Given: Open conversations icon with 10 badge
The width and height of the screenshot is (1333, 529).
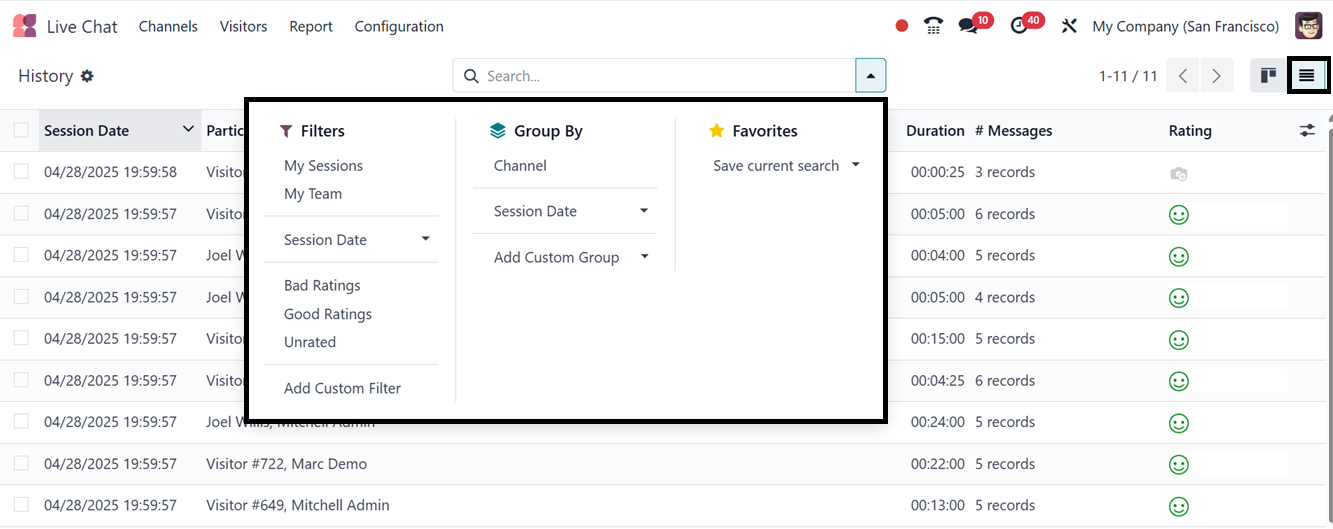Looking at the screenshot, I should [x=968, y=26].
